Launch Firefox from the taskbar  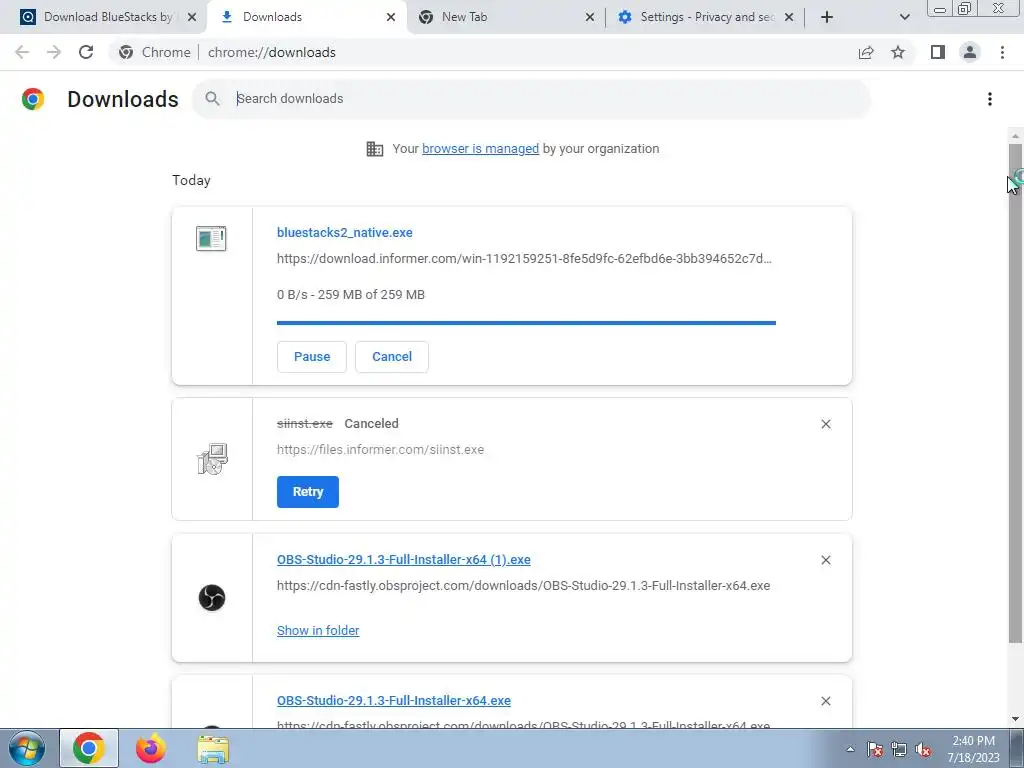pyautogui.click(x=150, y=748)
